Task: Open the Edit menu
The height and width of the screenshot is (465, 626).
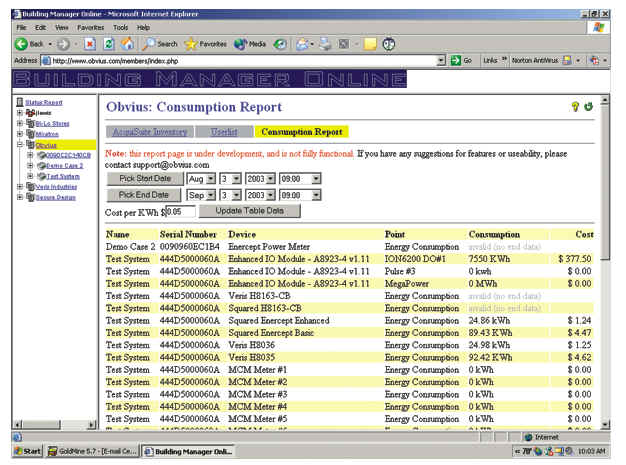Action: [40, 28]
